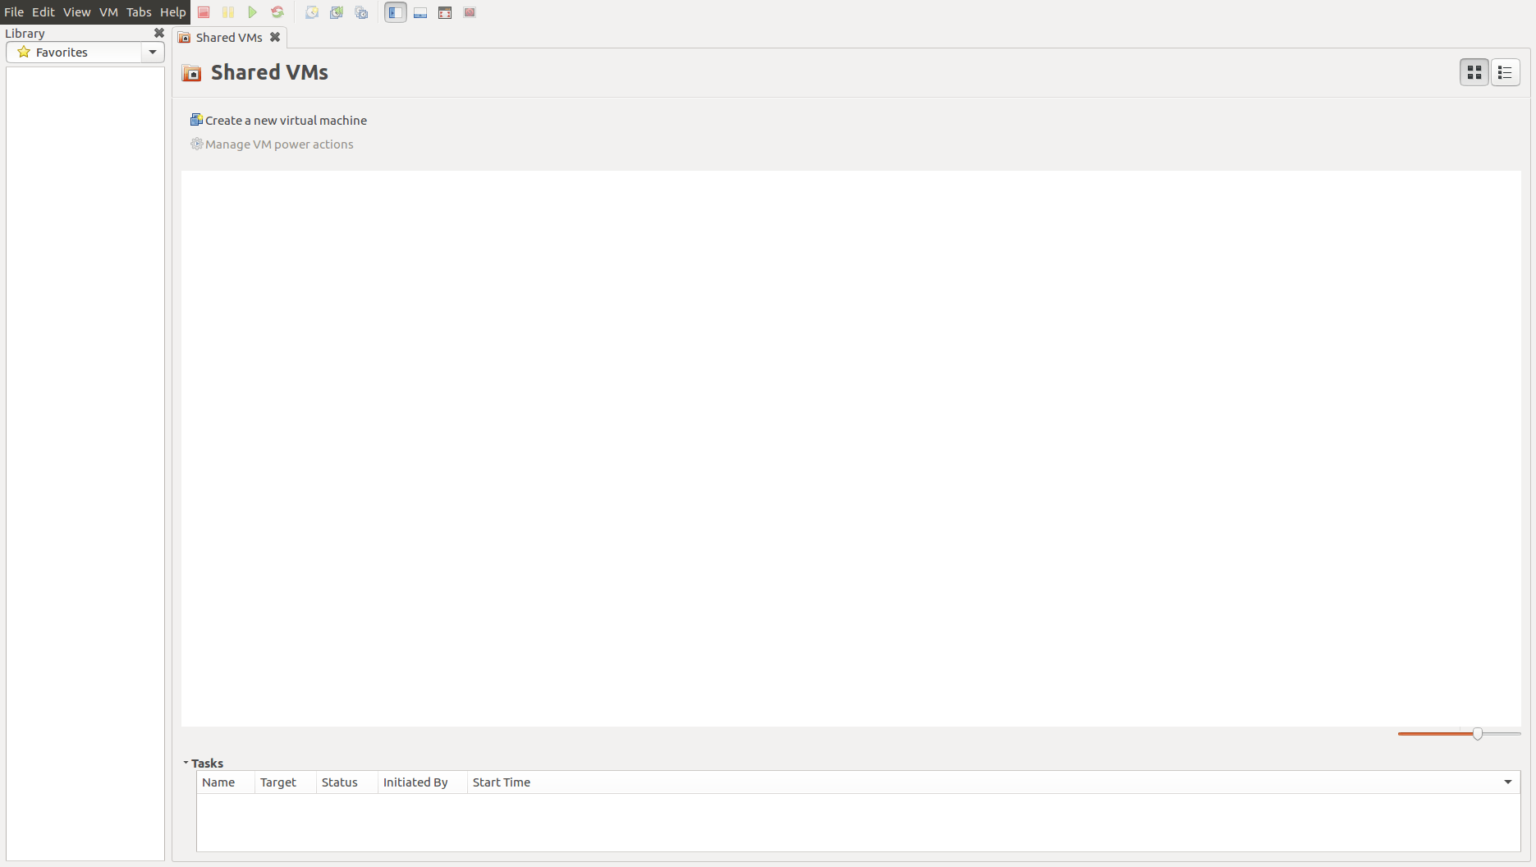Open the VM menu
1536x867 pixels.
[108, 11]
